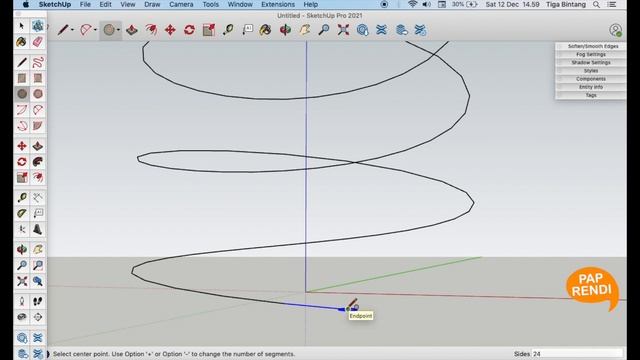Click the signed-in account icon at top right

(616, 30)
